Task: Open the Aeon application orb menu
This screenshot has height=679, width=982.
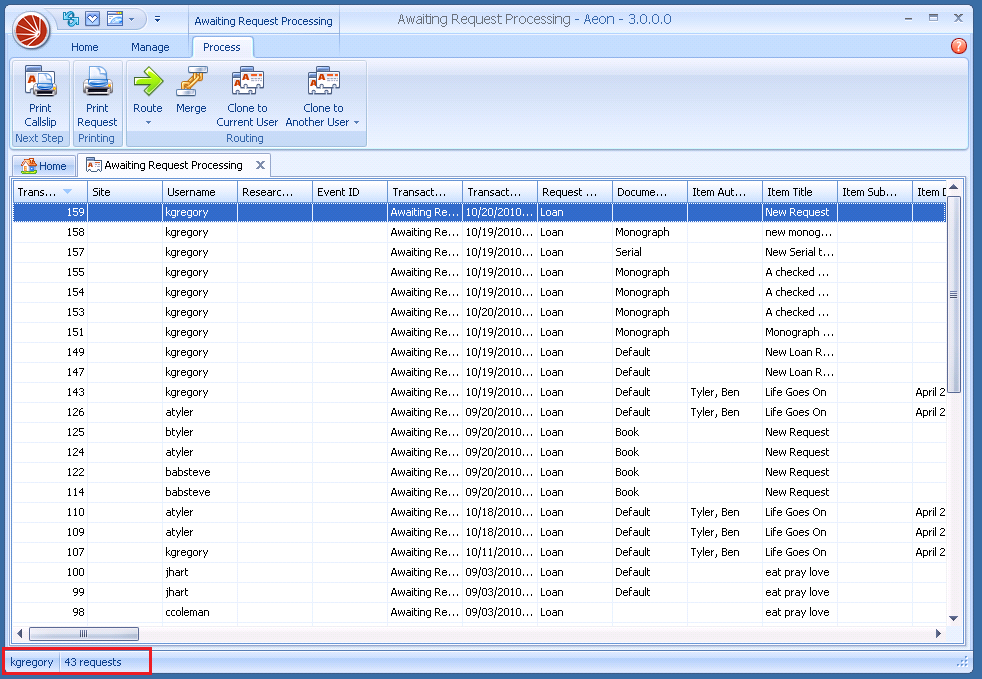Action: point(31,29)
